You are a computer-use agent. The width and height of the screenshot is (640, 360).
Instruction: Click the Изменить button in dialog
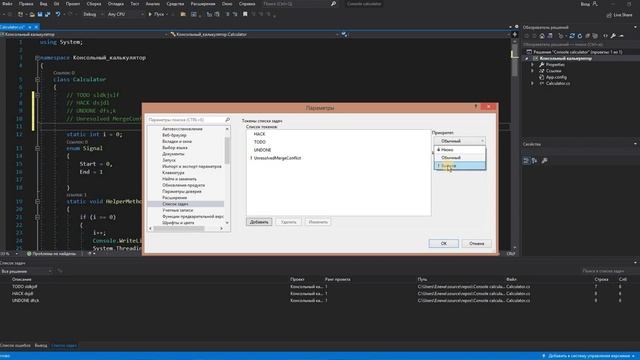pyautogui.click(x=318, y=222)
